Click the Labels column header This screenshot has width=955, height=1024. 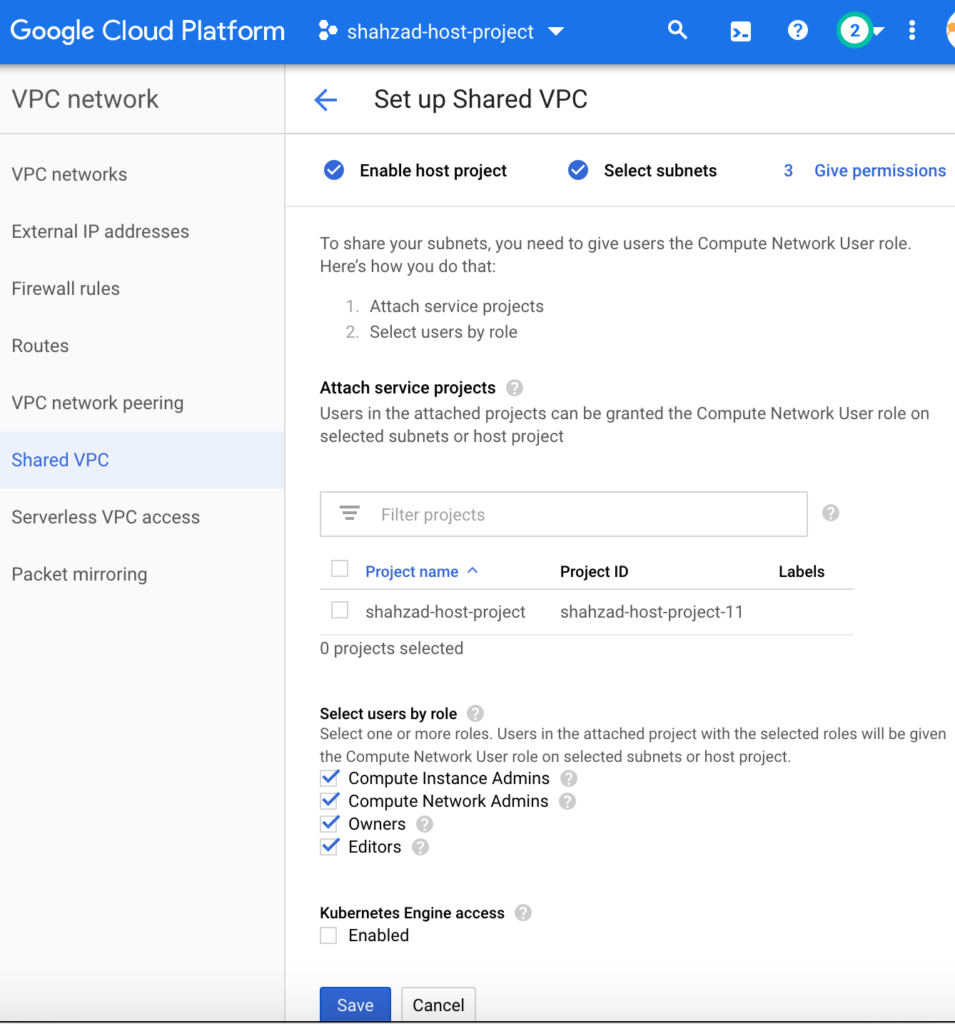[801, 571]
